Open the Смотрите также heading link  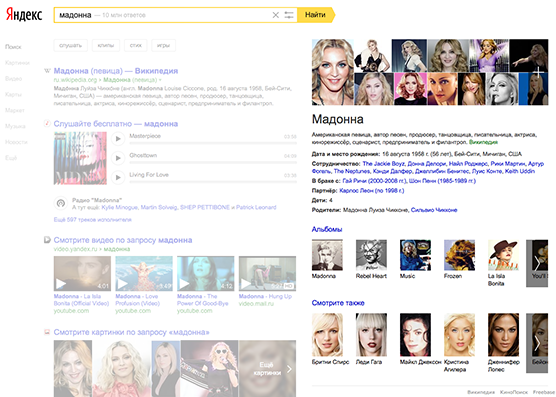pyautogui.click(x=338, y=303)
